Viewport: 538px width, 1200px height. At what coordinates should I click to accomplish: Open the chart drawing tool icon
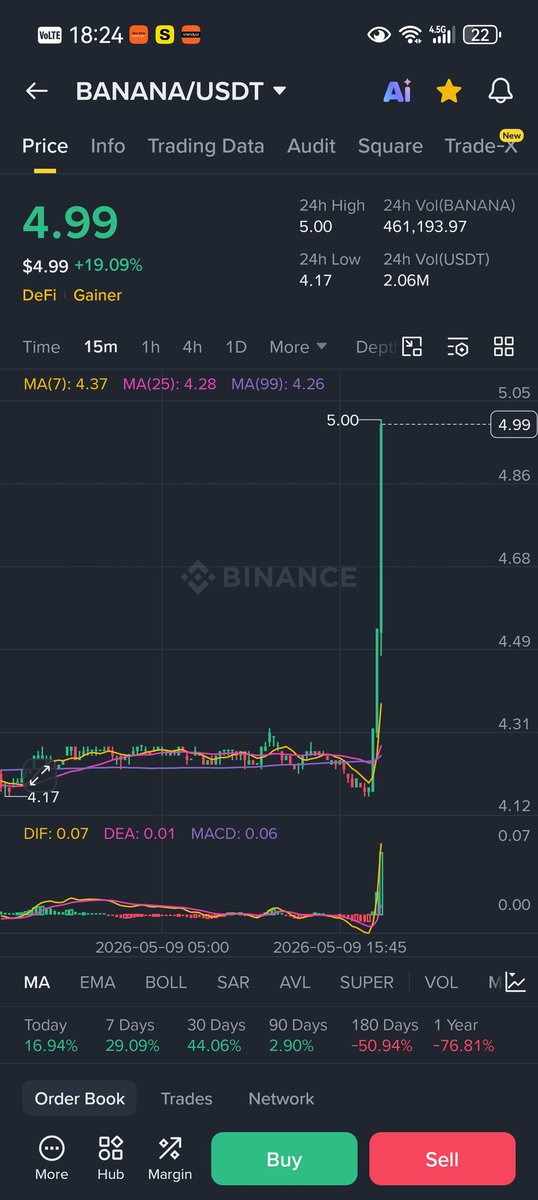coord(413,347)
